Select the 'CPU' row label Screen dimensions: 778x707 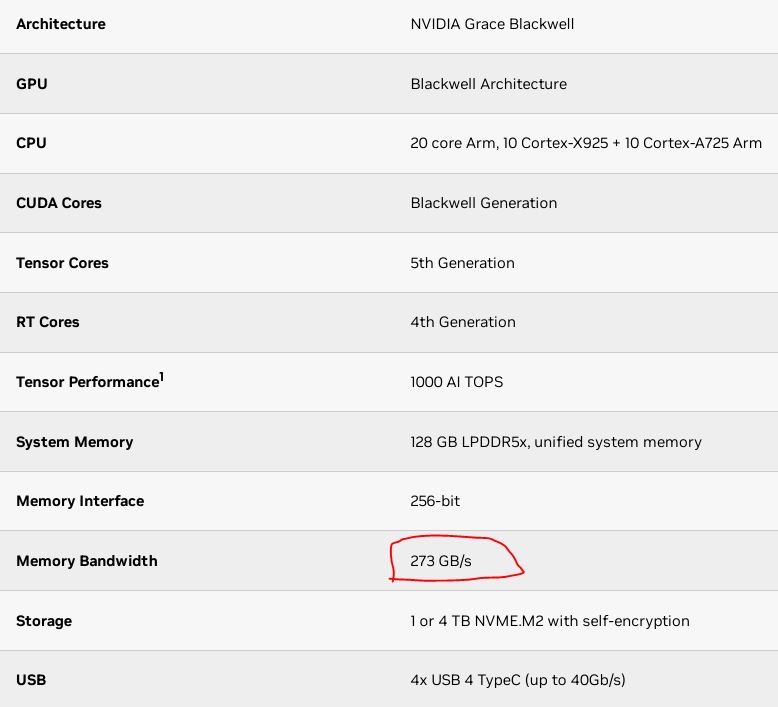[31, 143]
